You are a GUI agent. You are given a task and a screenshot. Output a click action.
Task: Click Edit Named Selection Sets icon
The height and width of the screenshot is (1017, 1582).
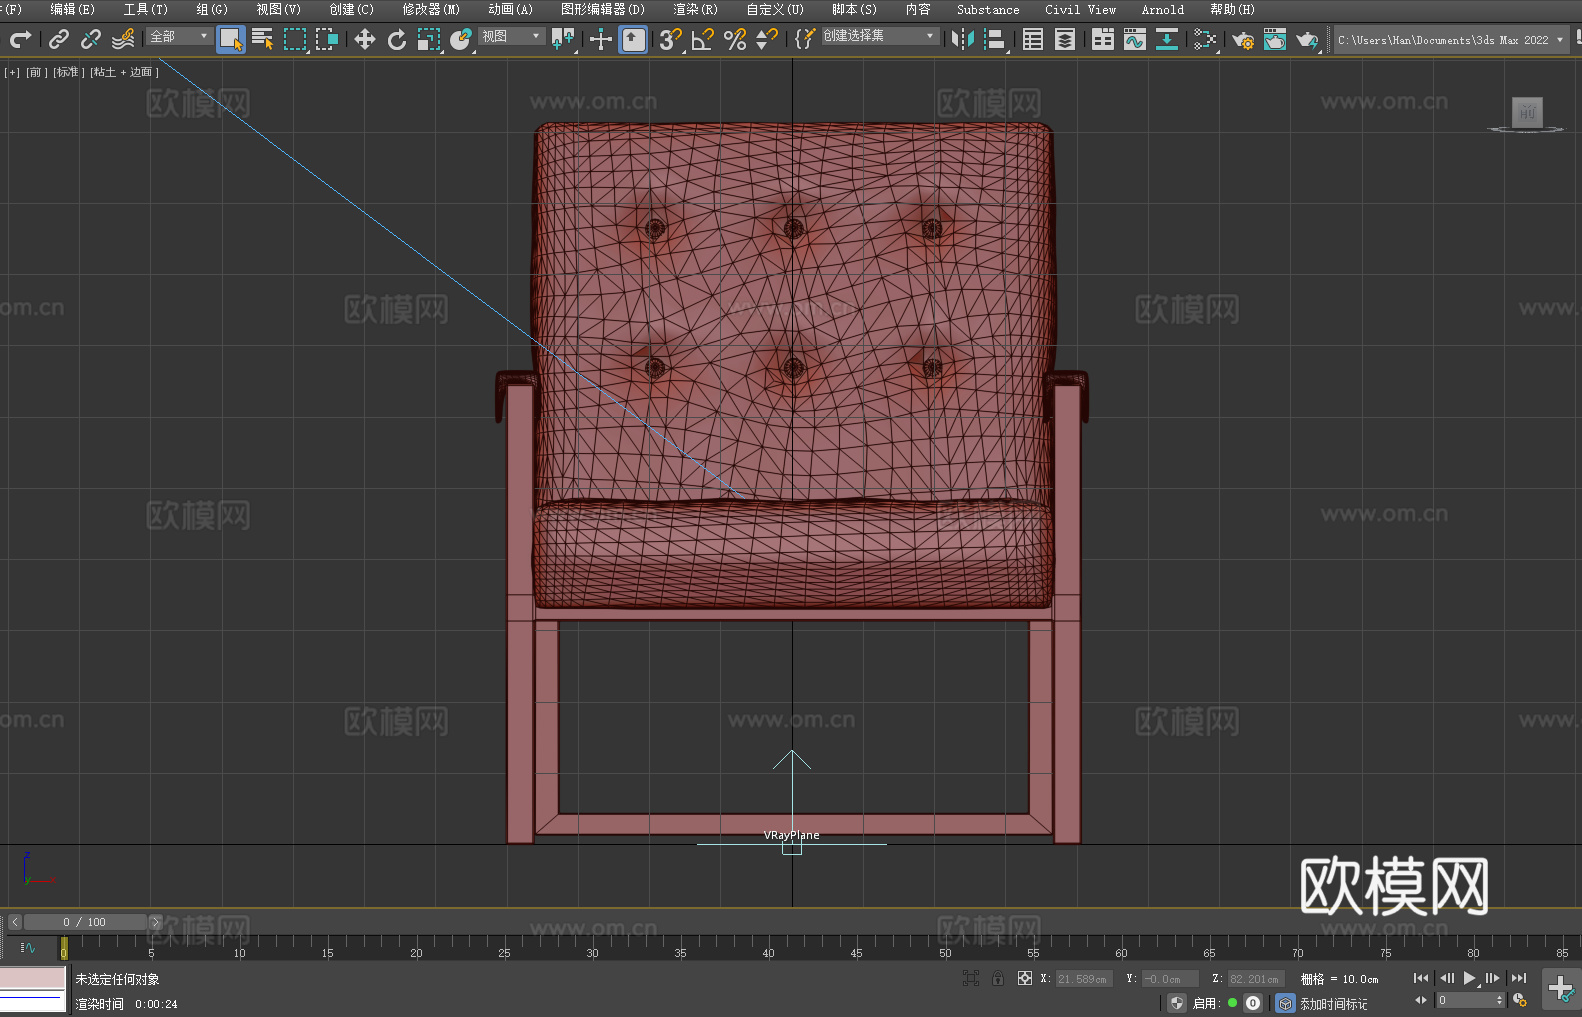(805, 39)
